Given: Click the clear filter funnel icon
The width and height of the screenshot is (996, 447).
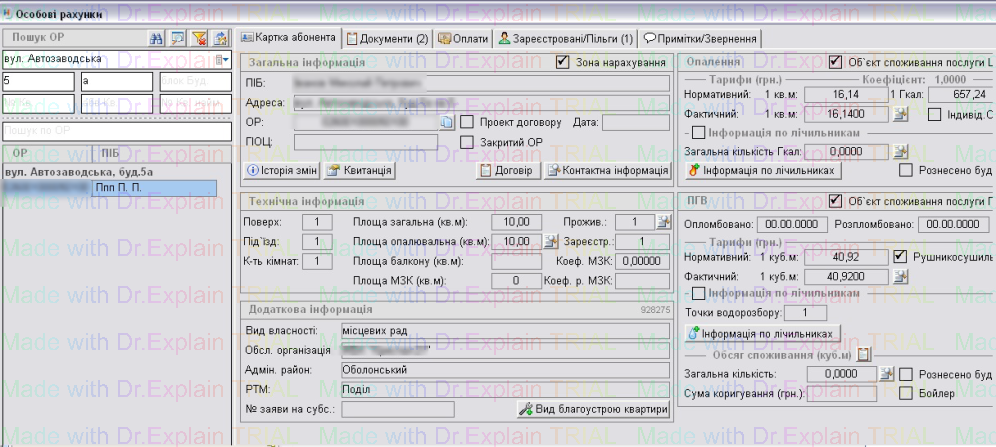Looking at the screenshot, I should pyautogui.click(x=198, y=37).
